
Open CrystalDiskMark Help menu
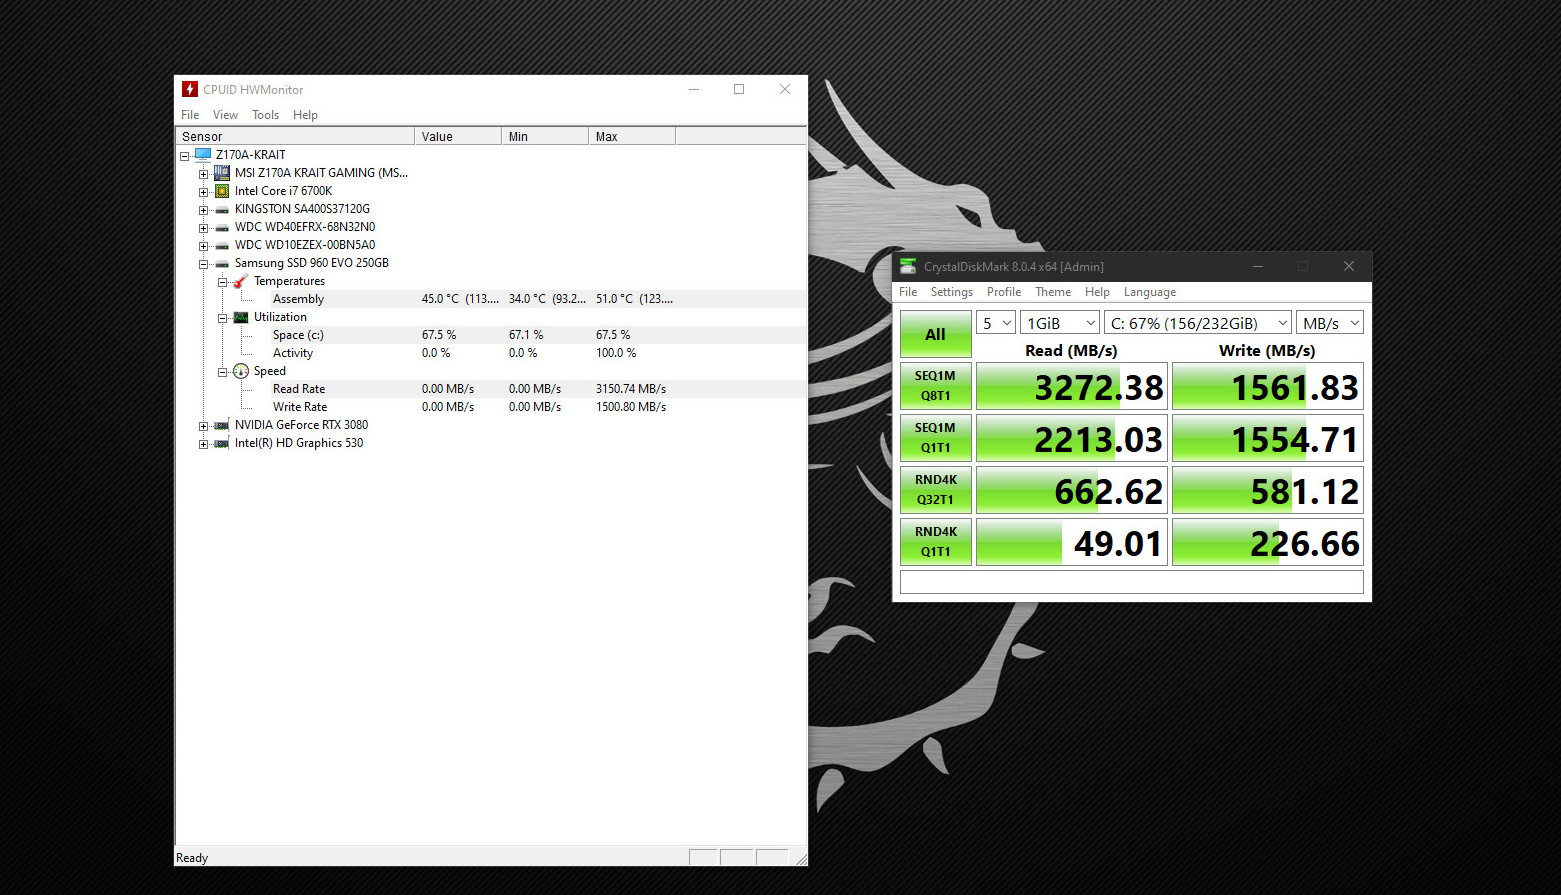click(1097, 292)
